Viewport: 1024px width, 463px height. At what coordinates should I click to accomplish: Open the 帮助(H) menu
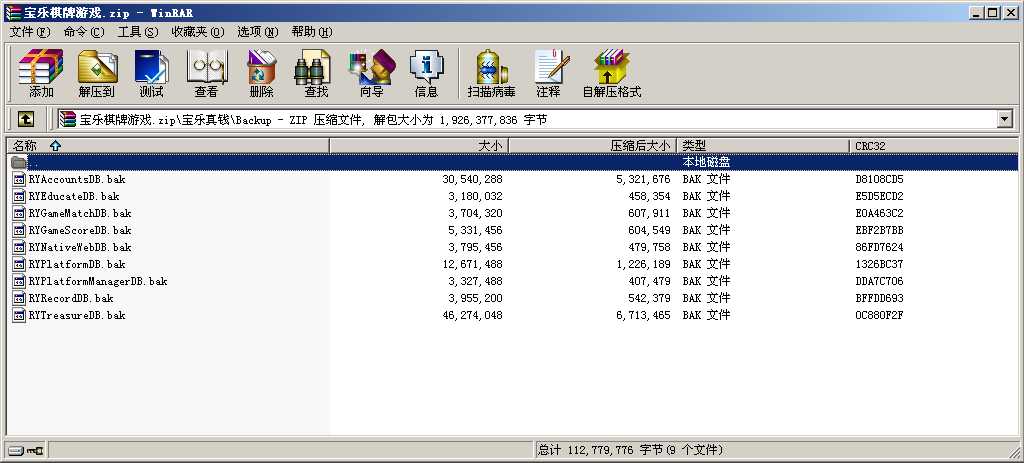pos(312,31)
